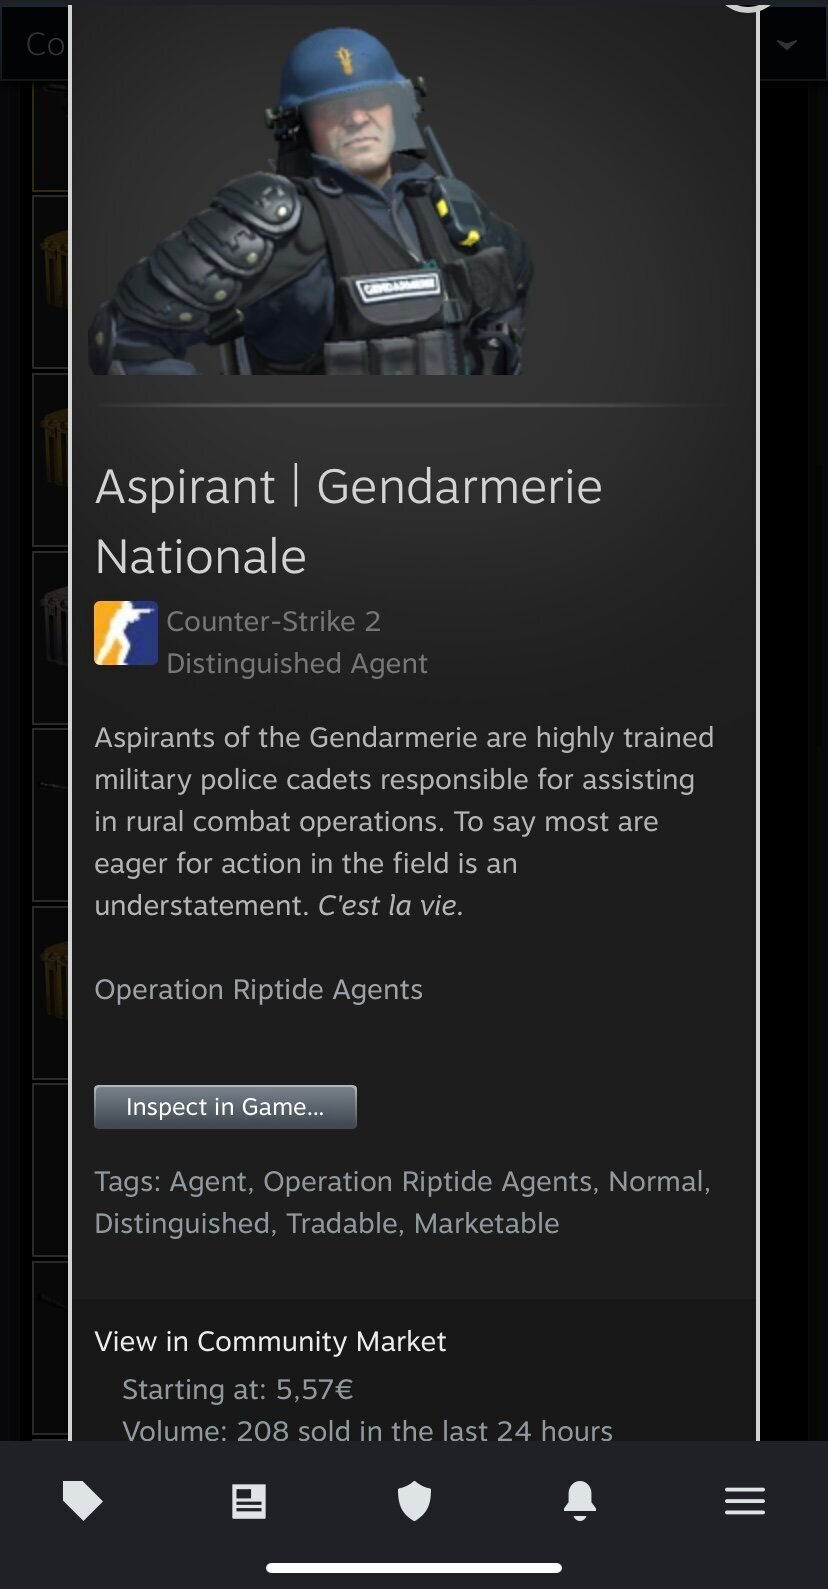Image resolution: width=828 pixels, height=1589 pixels.
Task: Select the yellow-bordered inventory slot behind the popup
Action: [x=50, y=138]
